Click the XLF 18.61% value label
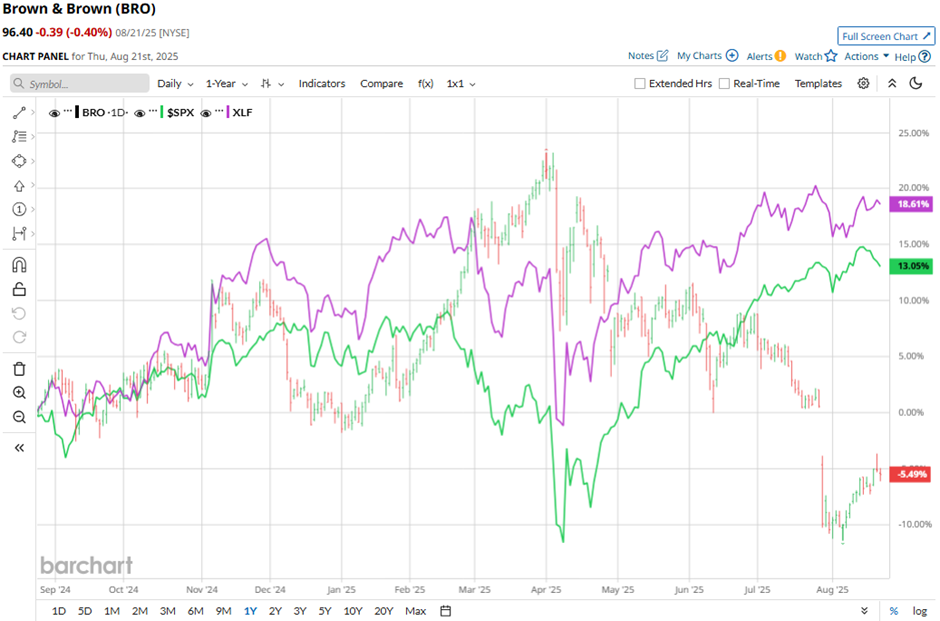 [x=912, y=204]
